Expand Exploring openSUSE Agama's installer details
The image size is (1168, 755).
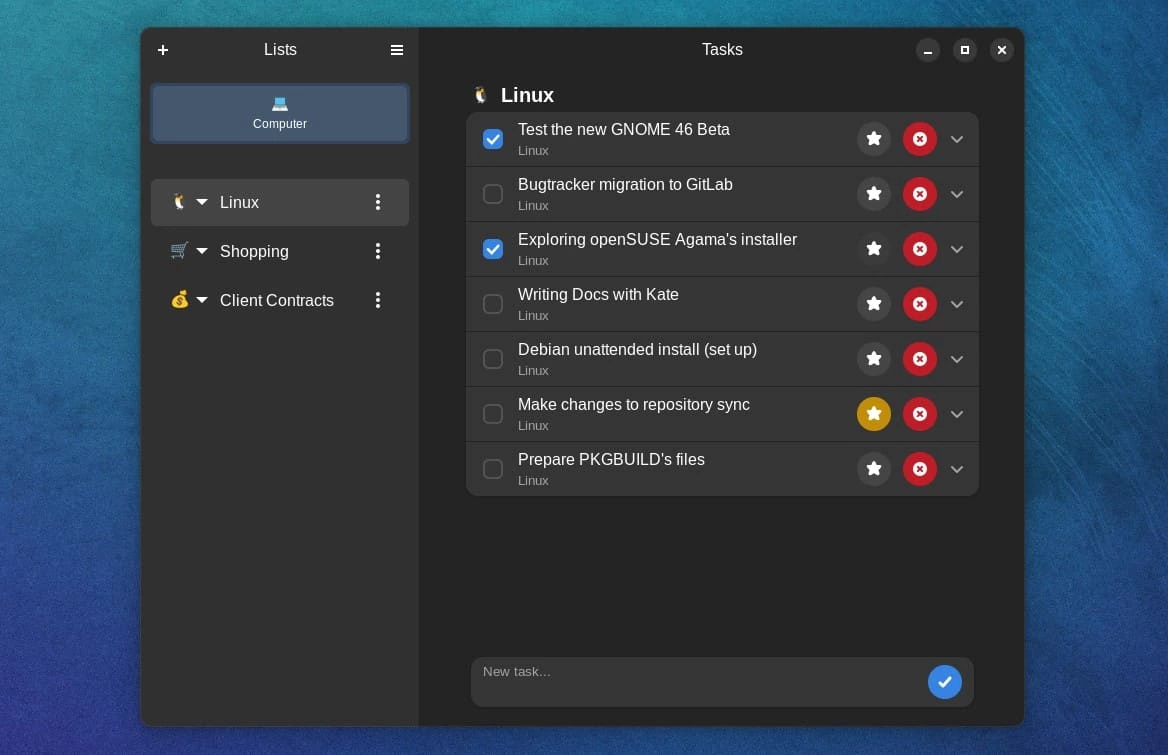click(957, 249)
